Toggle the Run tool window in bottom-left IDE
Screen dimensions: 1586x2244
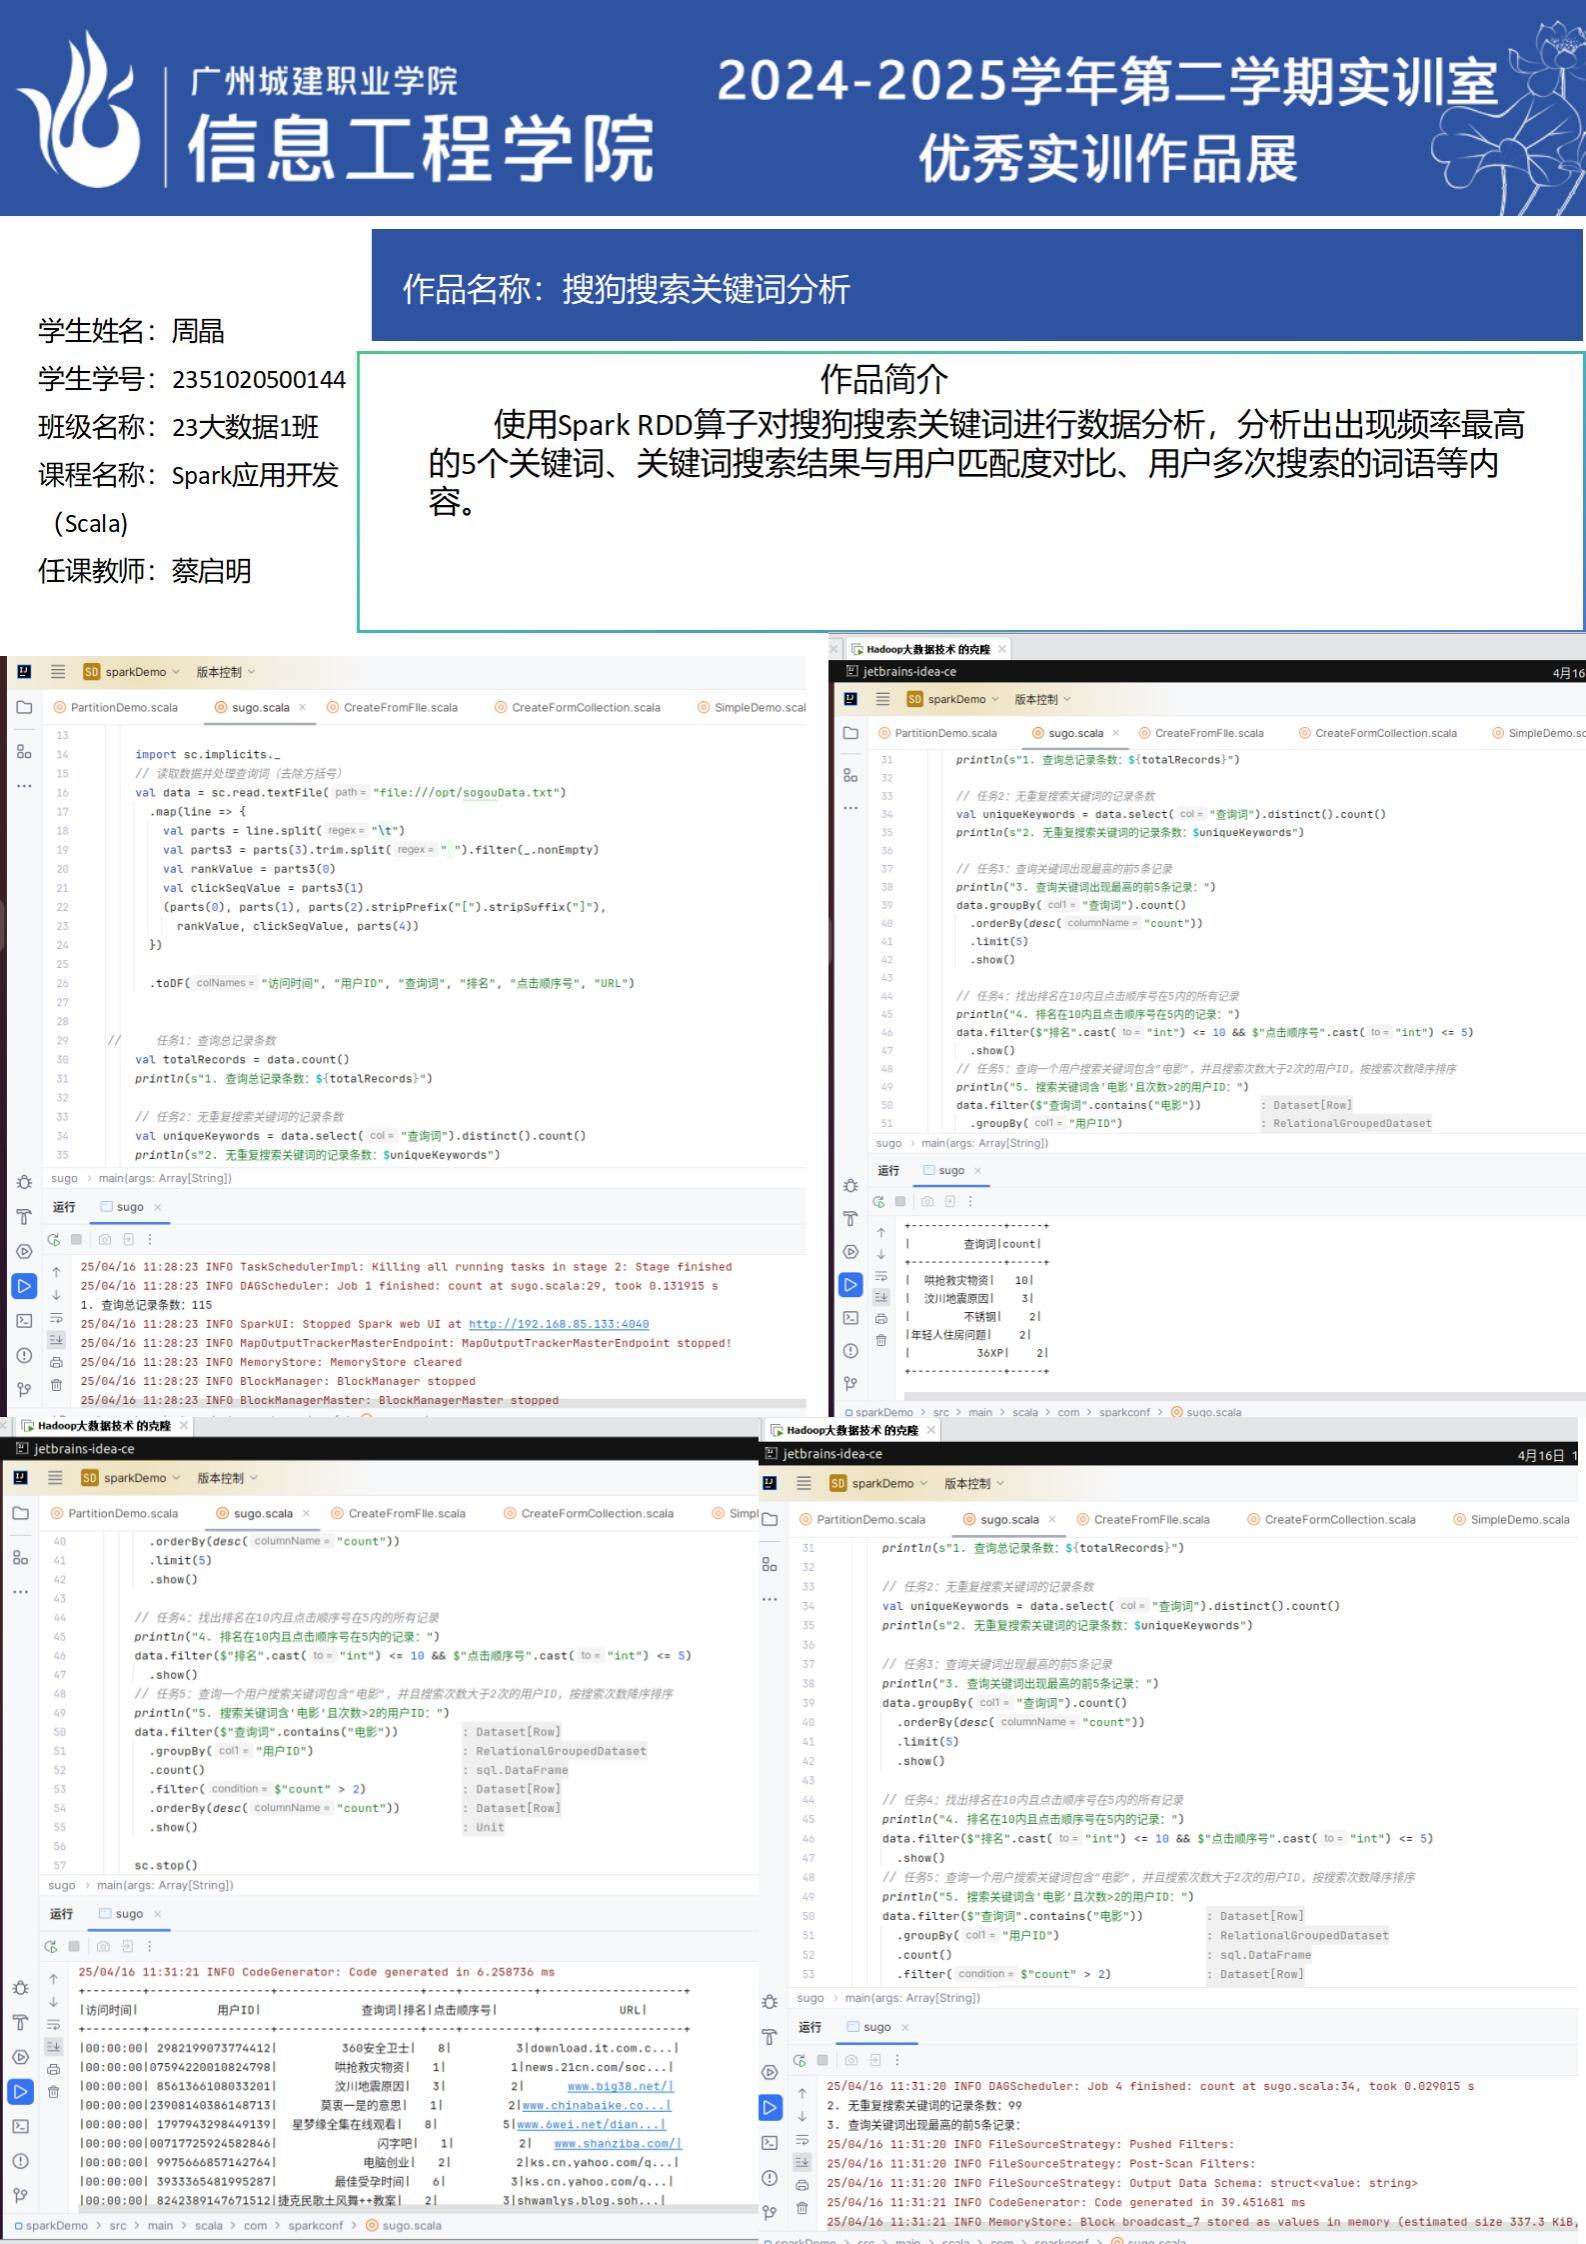pyautogui.click(x=20, y=2091)
